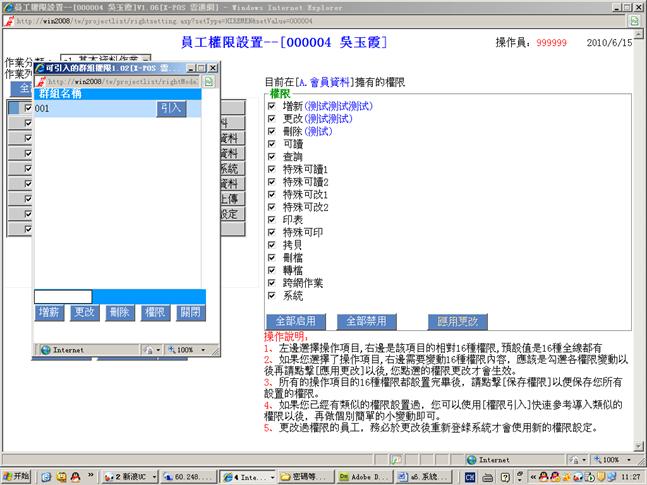Click the group name text field in popup

pos(63,297)
